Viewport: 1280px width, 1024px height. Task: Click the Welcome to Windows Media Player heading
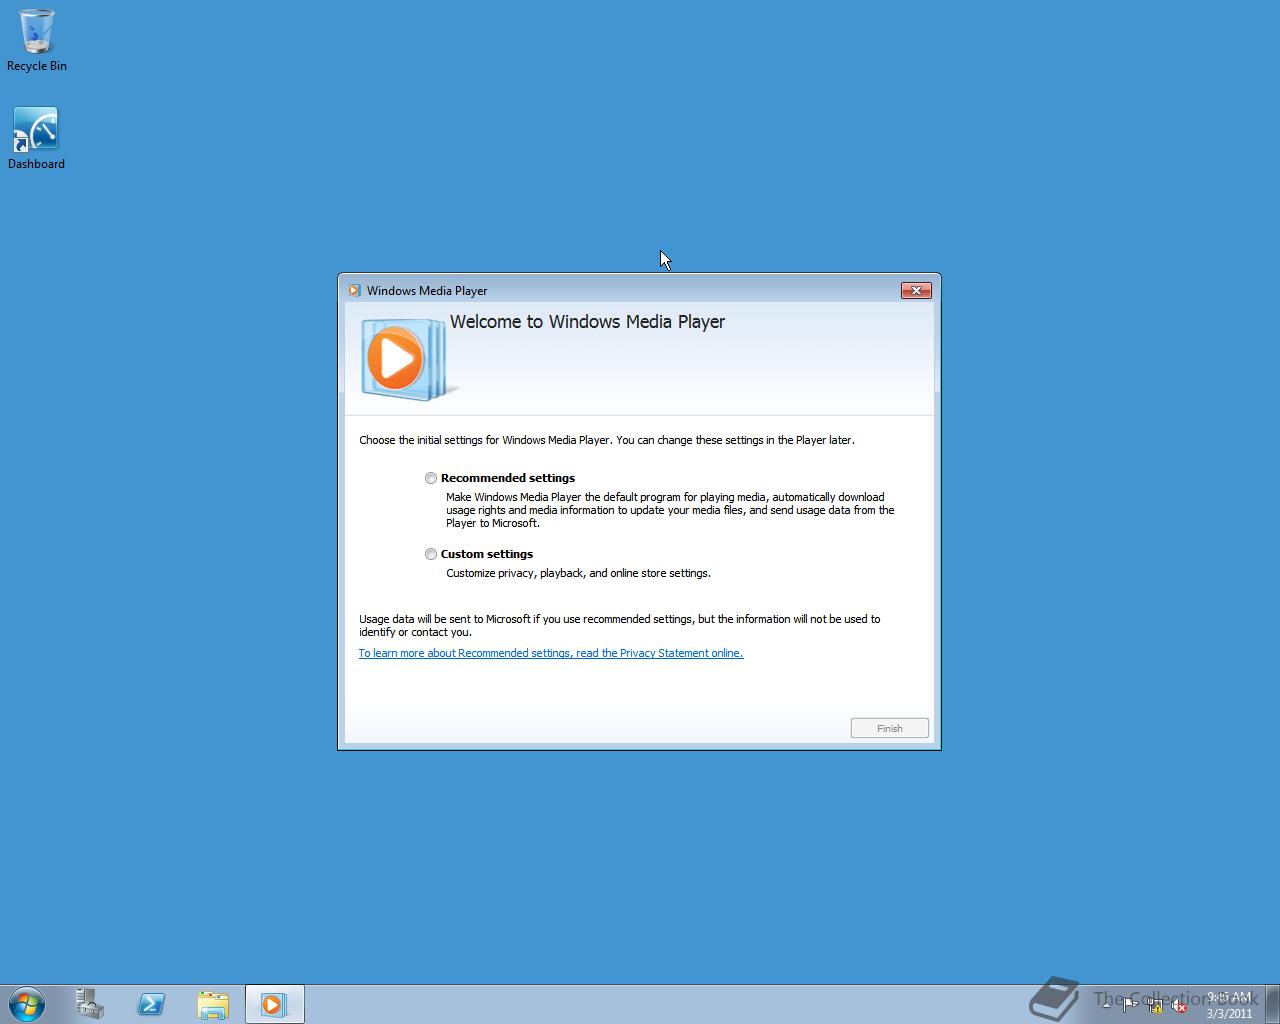587,322
